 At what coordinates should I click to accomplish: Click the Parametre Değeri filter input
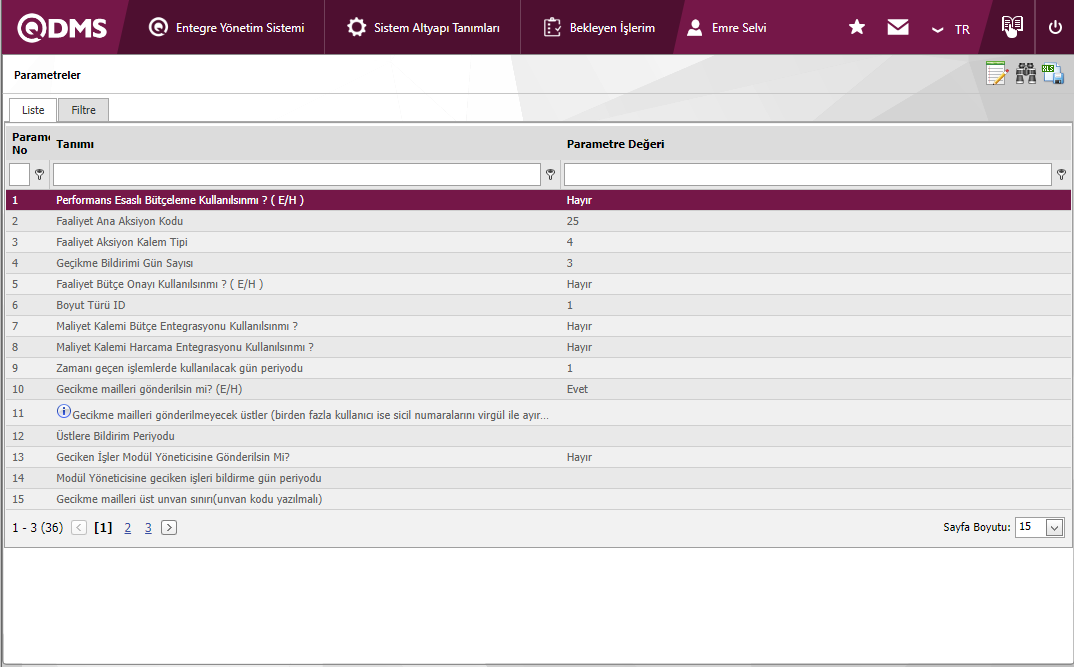[807, 175]
